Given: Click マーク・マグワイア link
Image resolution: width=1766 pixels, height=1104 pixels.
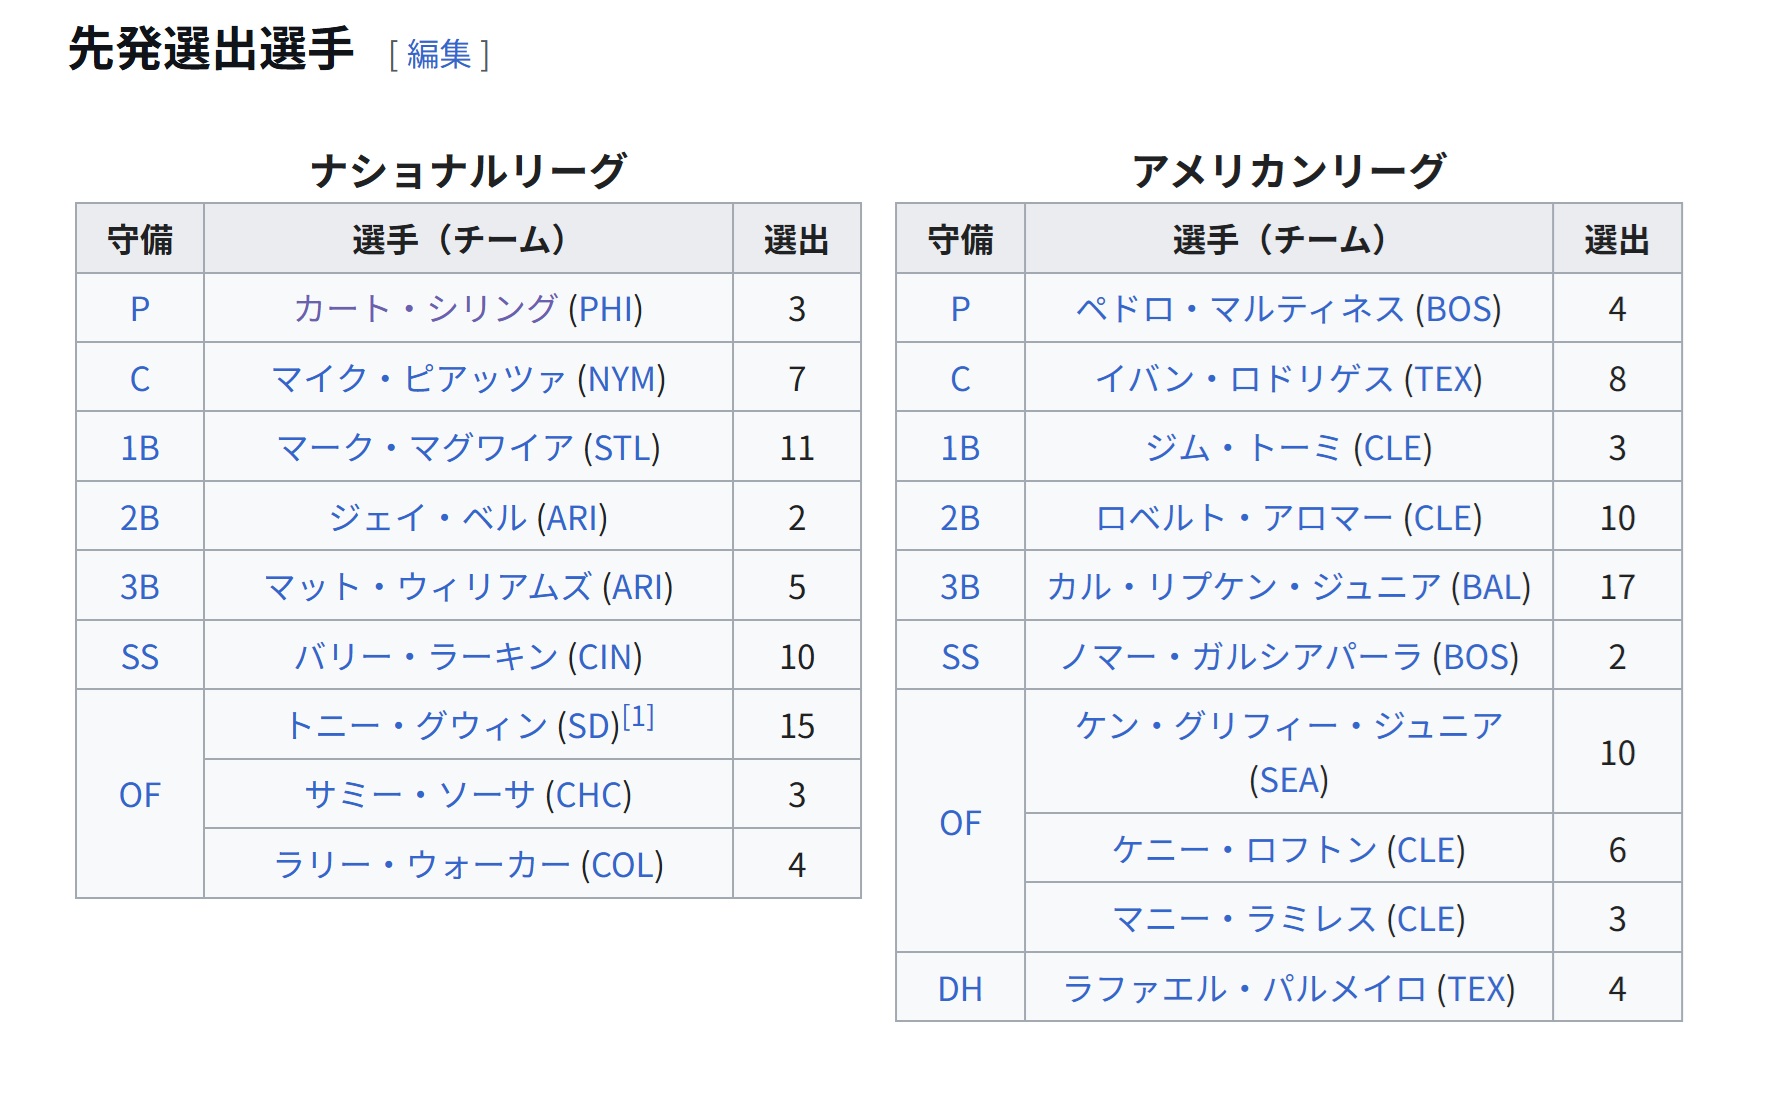Looking at the screenshot, I should [x=425, y=448].
